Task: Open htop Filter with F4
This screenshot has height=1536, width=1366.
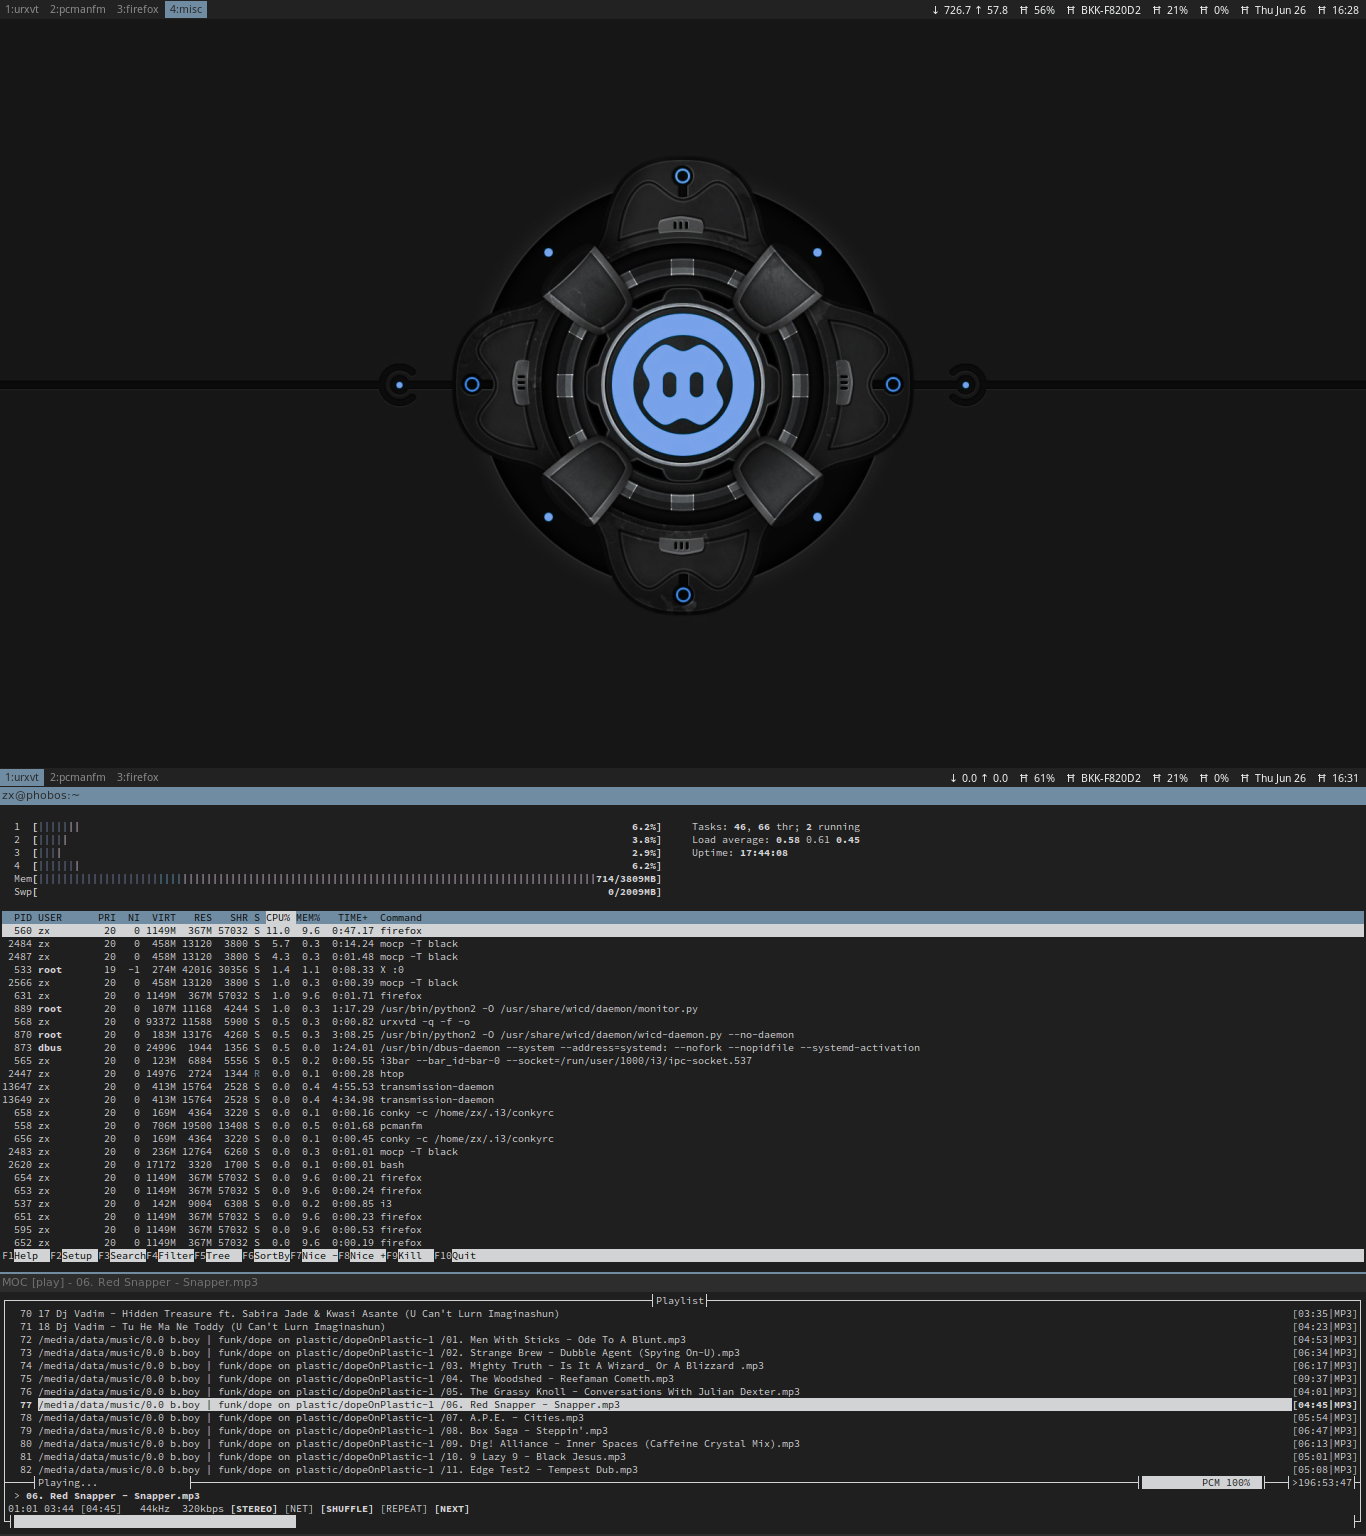Action: [170, 1256]
